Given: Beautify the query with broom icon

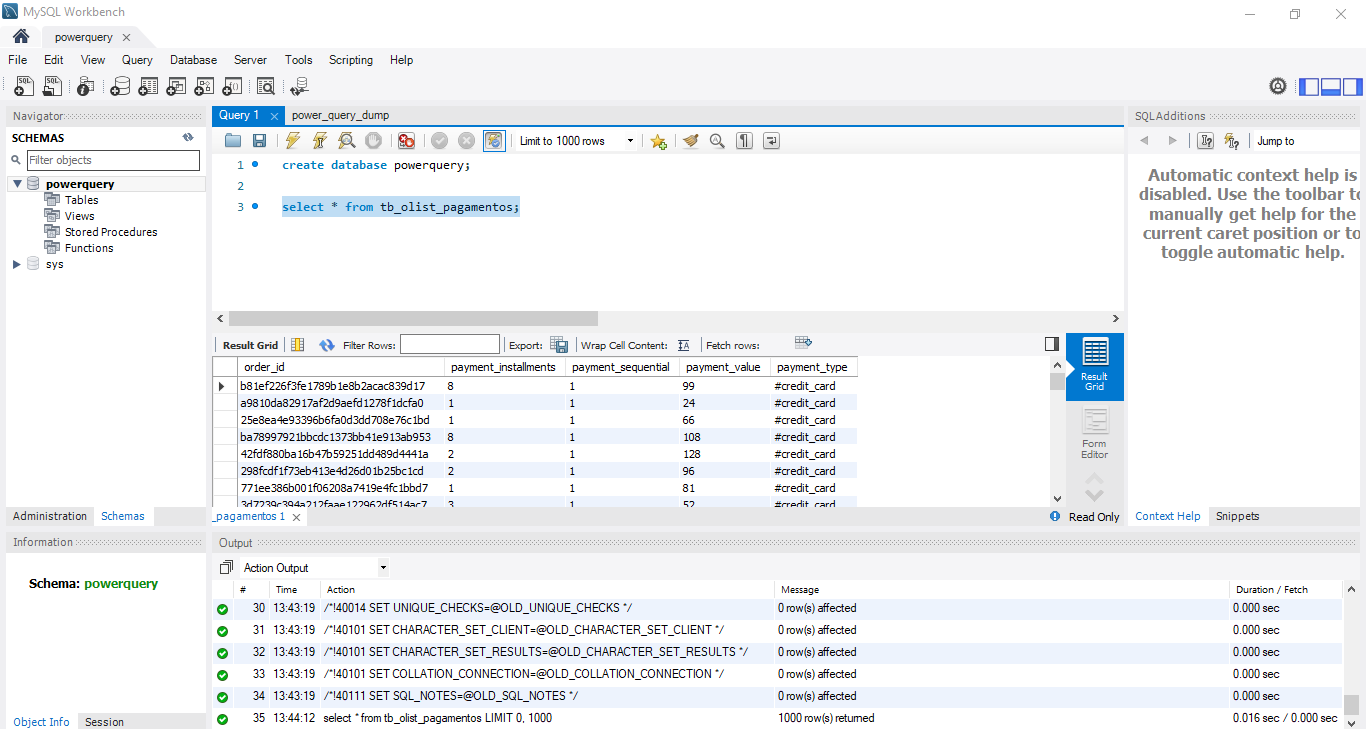Looking at the screenshot, I should click(x=690, y=141).
